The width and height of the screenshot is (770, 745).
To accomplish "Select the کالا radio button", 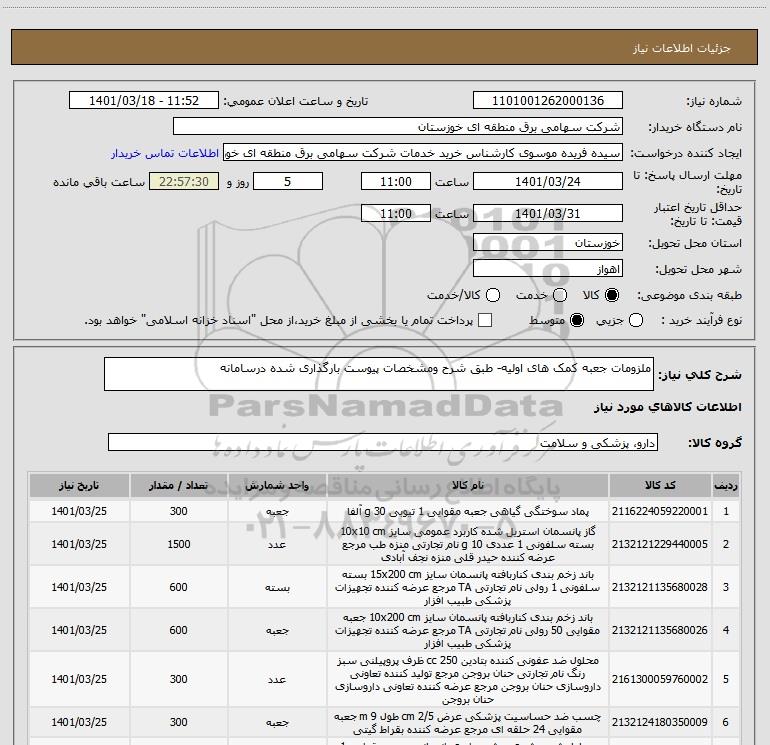I will [612, 296].
